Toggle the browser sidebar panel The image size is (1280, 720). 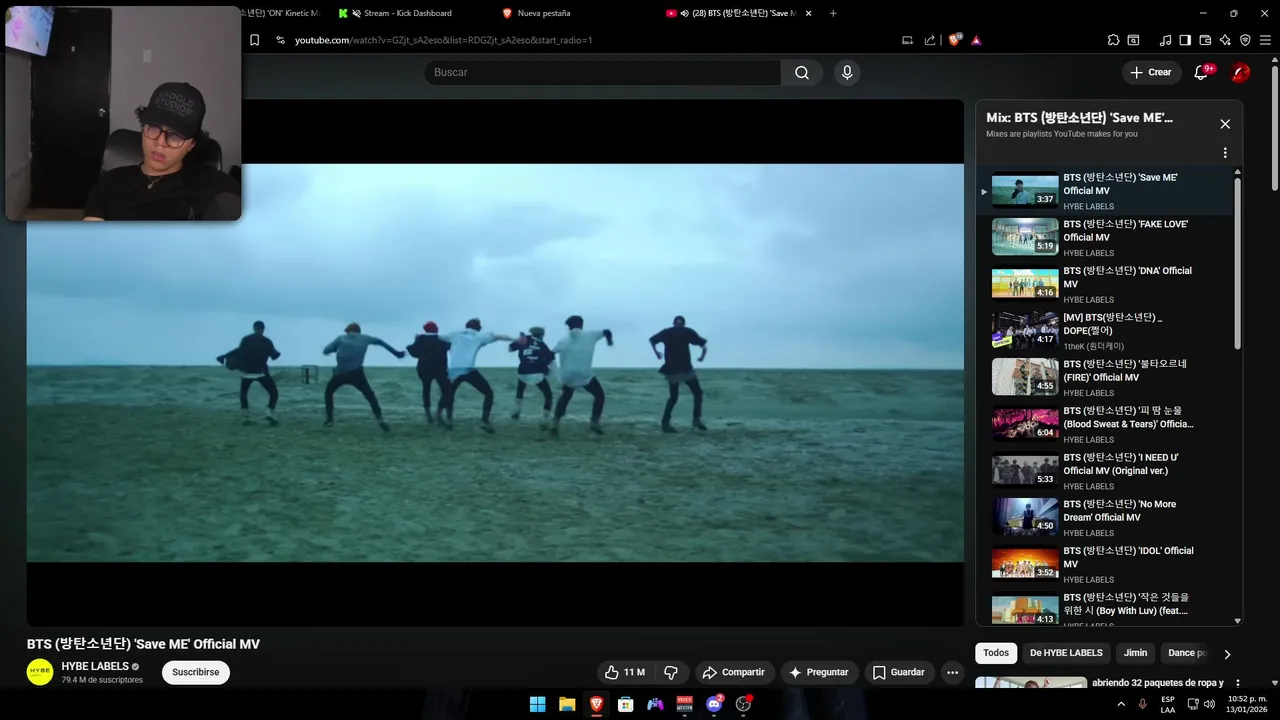click(1185, 40)
